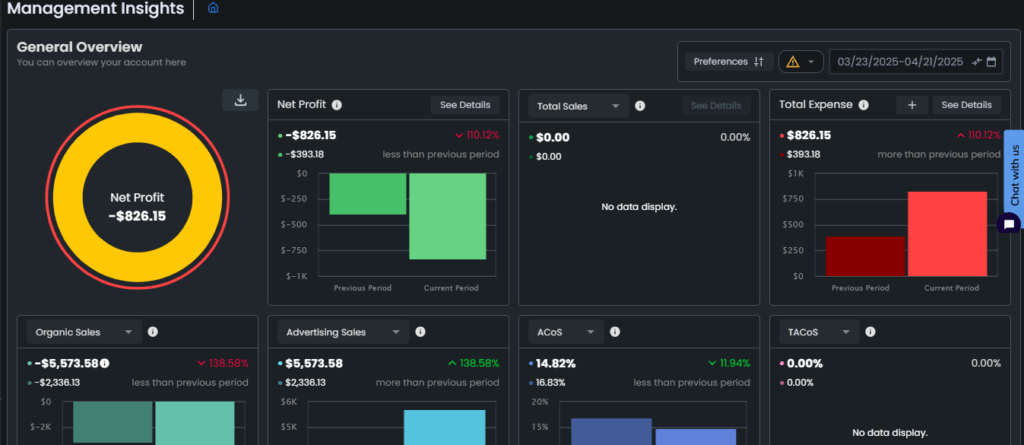Click the red 110.12% decrease in Net Profit
The width and height of the screenshot is (1024, 445).
click(477, 136)
